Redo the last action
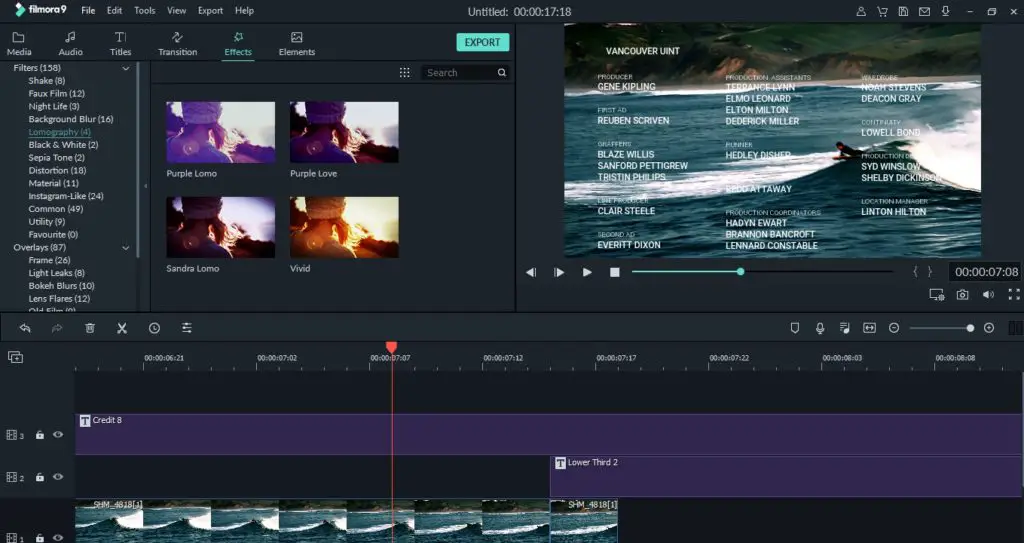1024x543 pixels. pos(57,328)
